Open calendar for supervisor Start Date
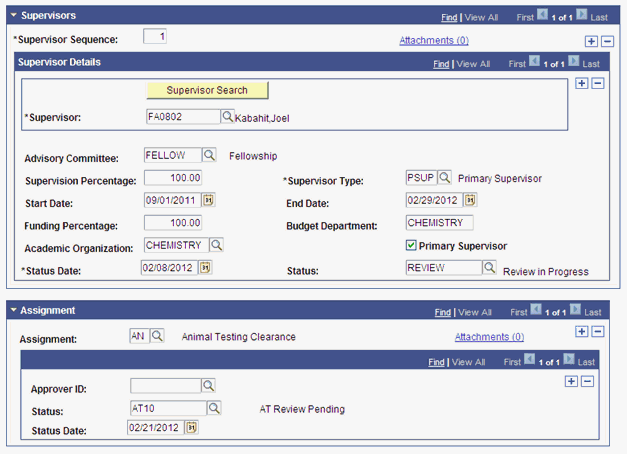 (208, 200)
